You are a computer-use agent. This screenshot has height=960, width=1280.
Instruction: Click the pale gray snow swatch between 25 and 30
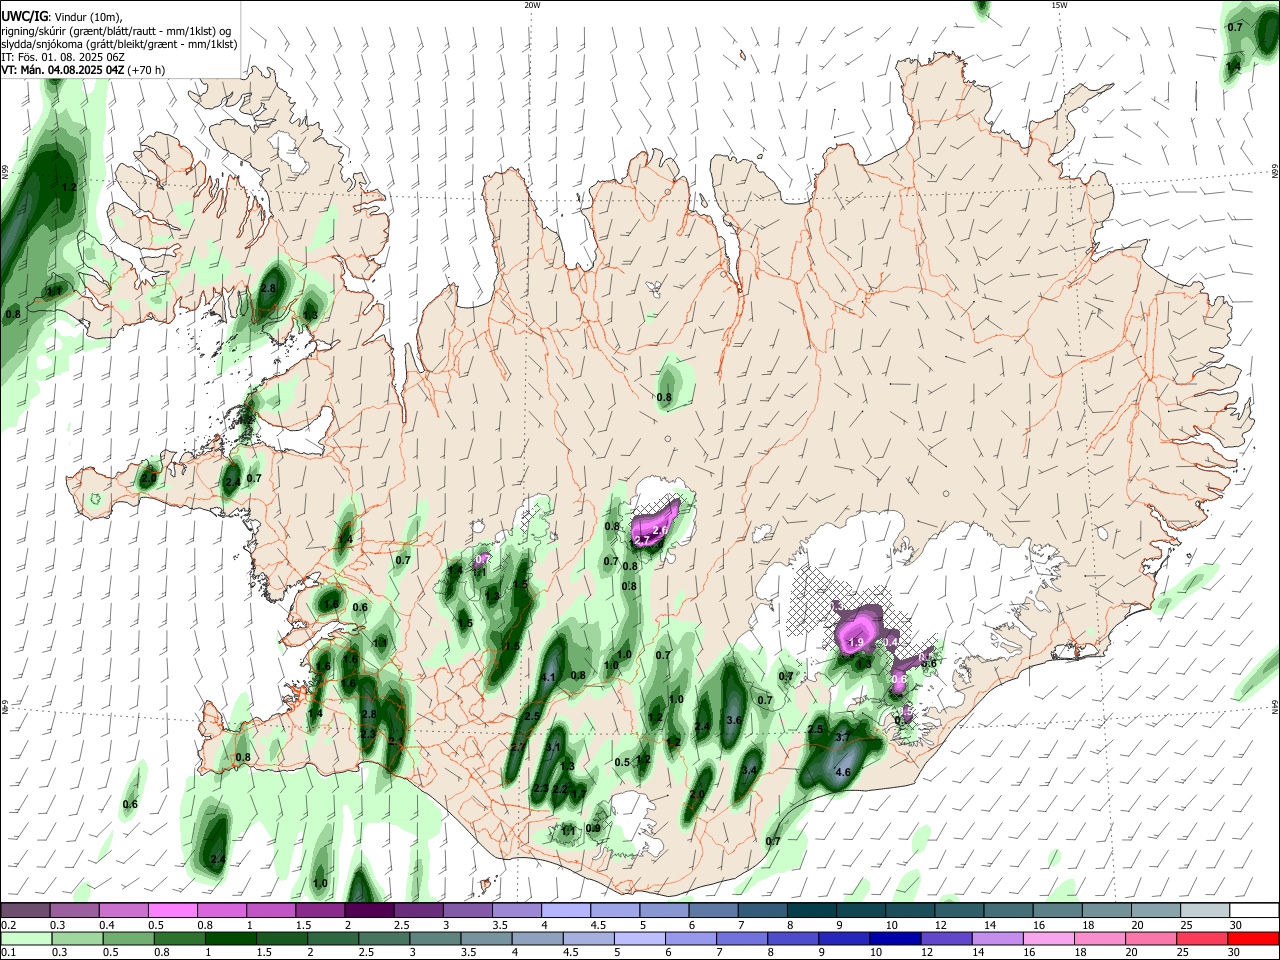(1204, 911)
